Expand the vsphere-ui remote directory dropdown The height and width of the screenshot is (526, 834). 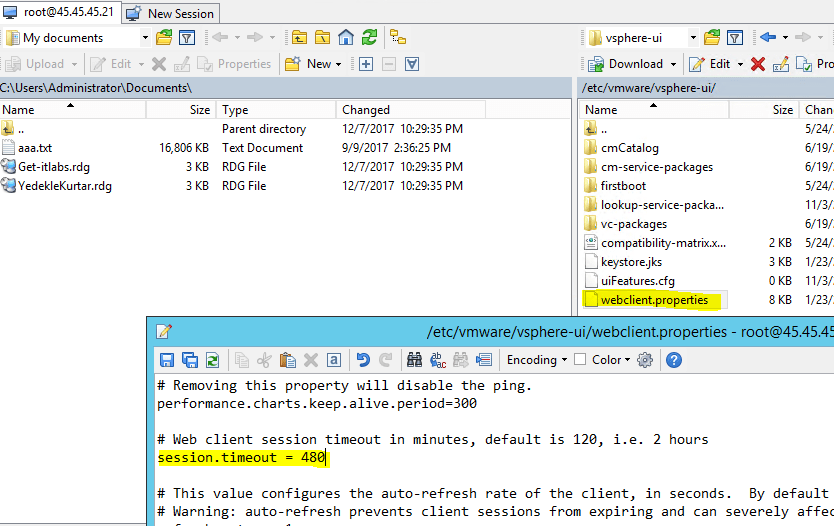point(693,38)
